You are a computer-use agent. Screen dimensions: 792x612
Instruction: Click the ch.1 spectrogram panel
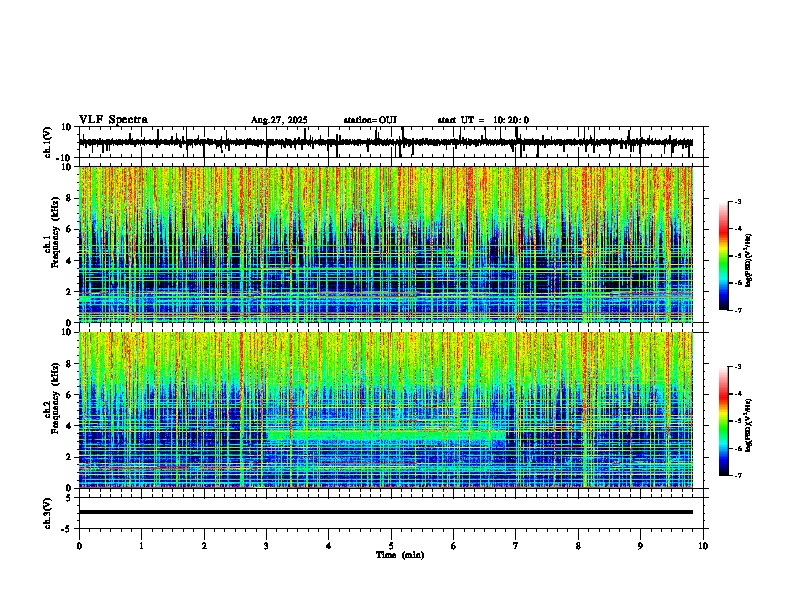coord(386,244)
